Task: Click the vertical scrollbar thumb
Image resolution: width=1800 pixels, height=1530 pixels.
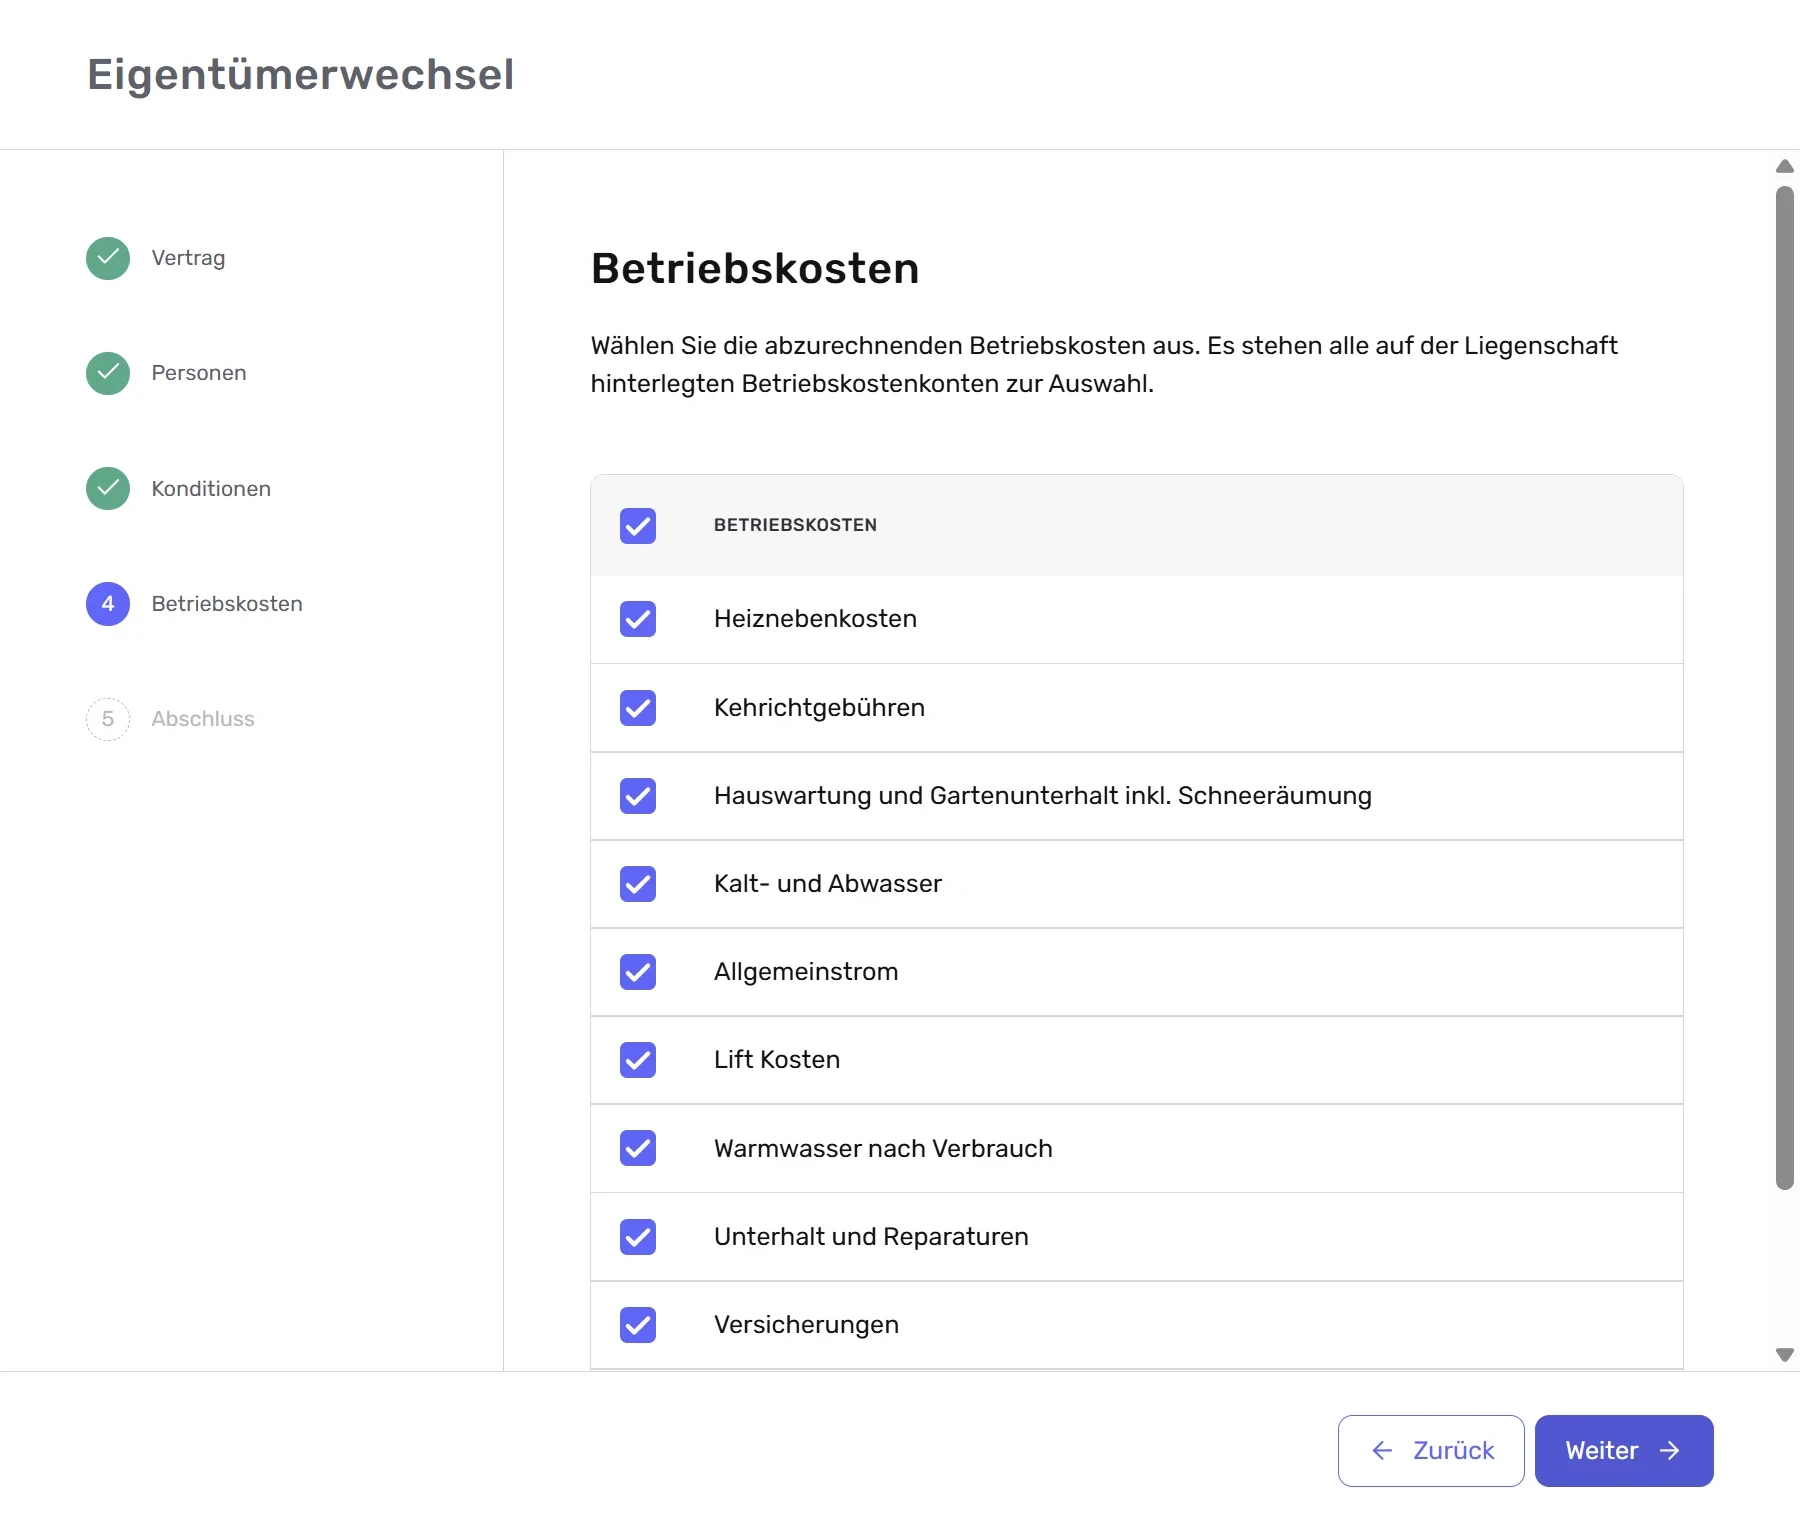Action: click(x=1785, y=688)
